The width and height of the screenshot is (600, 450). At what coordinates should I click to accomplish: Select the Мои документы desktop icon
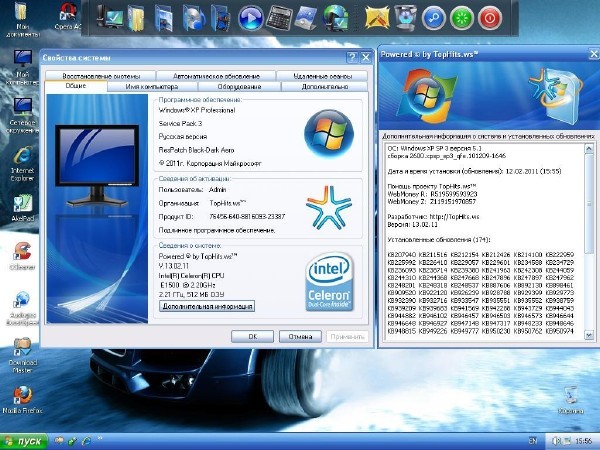[x=22, y=19]
